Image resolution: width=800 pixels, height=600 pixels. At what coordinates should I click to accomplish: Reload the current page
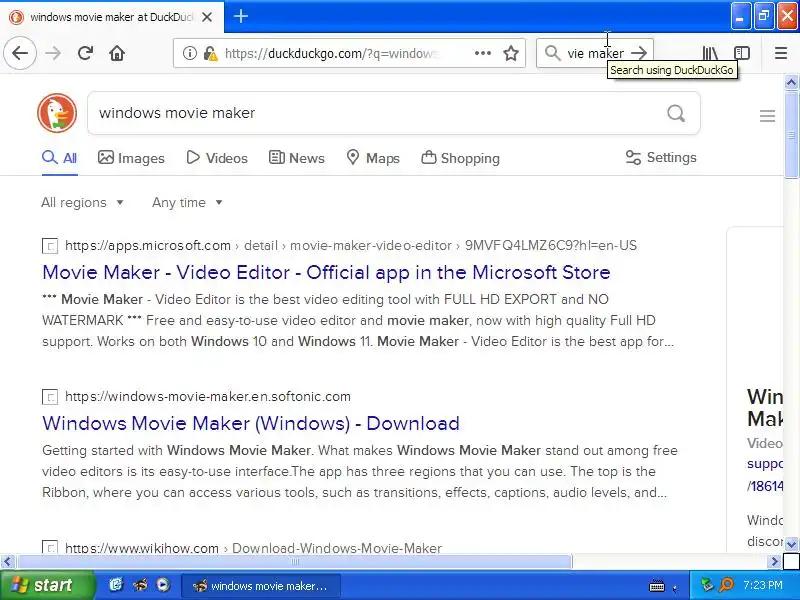tap(85, 53)
